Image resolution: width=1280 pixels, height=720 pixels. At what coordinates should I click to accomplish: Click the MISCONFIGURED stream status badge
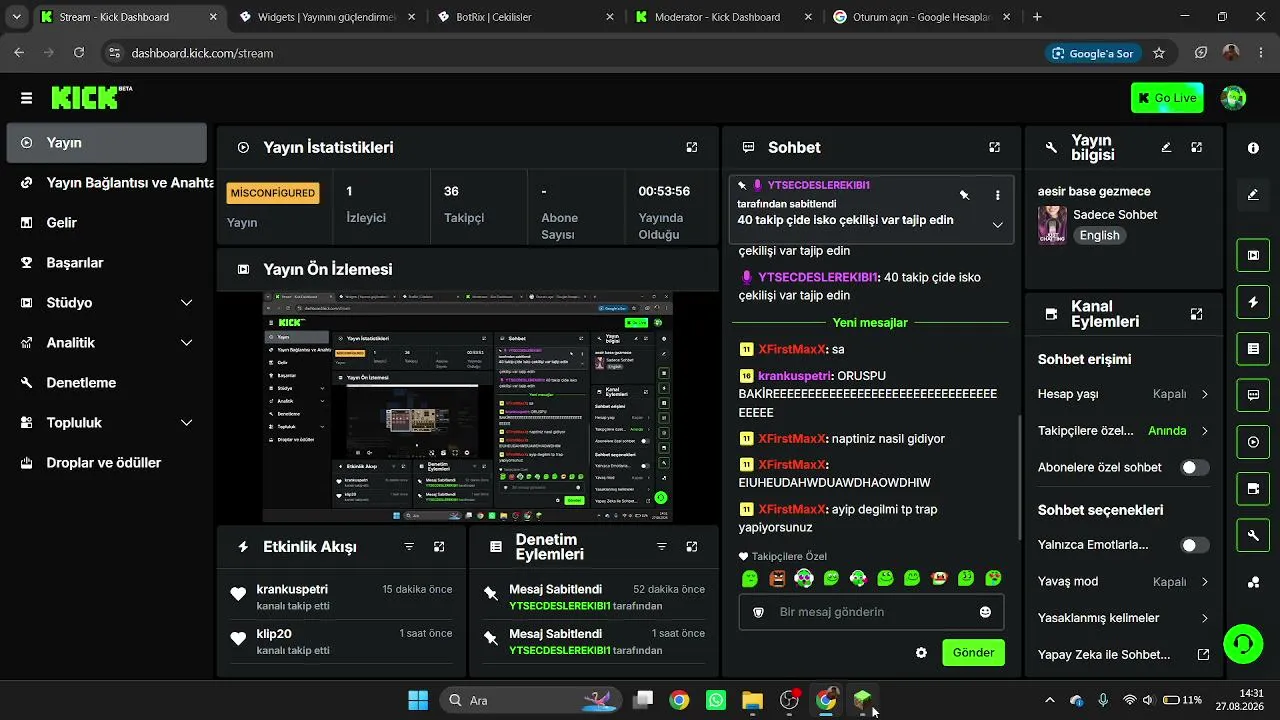tap(273, 193)
